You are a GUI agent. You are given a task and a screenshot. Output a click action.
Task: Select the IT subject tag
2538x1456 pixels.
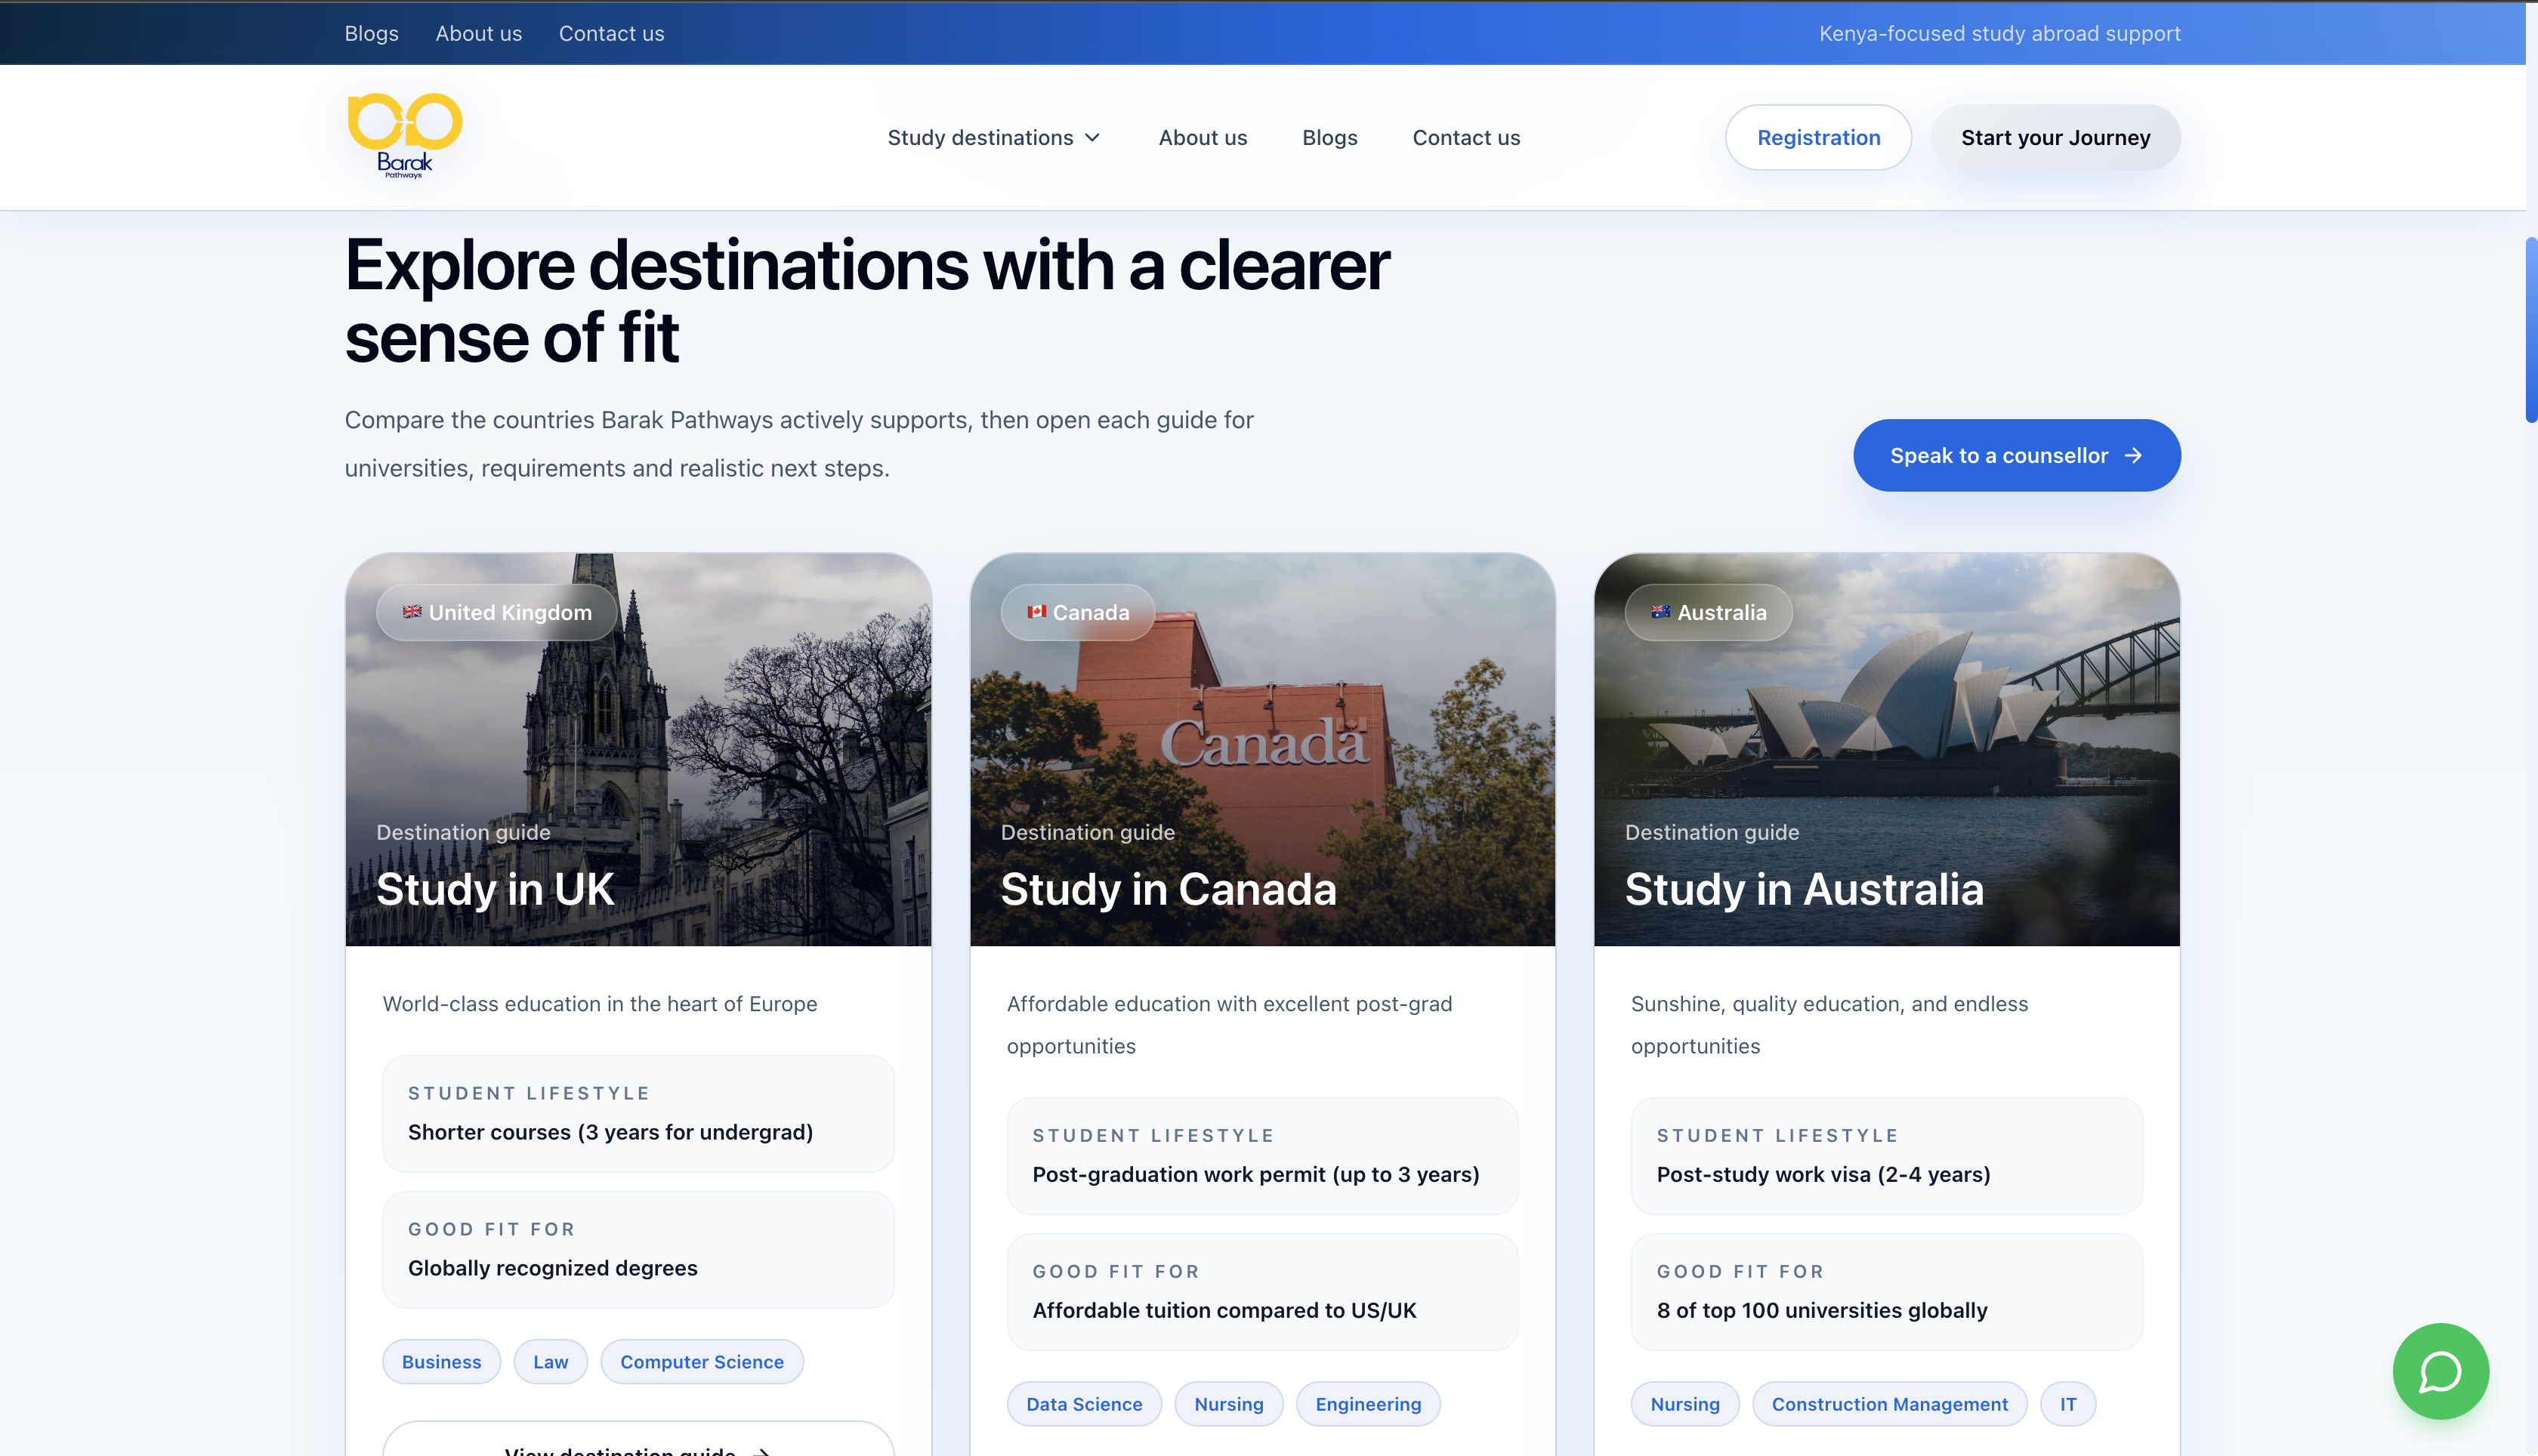(x=2068, y=1404)
